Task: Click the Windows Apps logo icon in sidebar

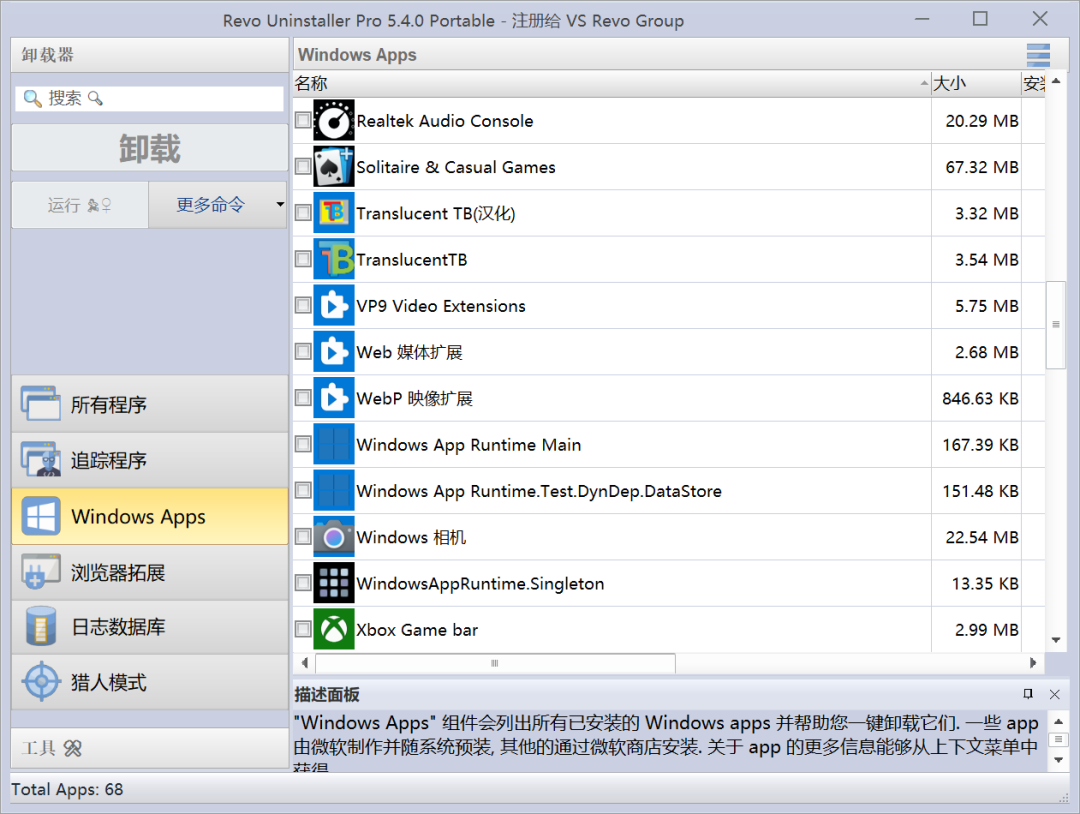Action: pos(41,516)
